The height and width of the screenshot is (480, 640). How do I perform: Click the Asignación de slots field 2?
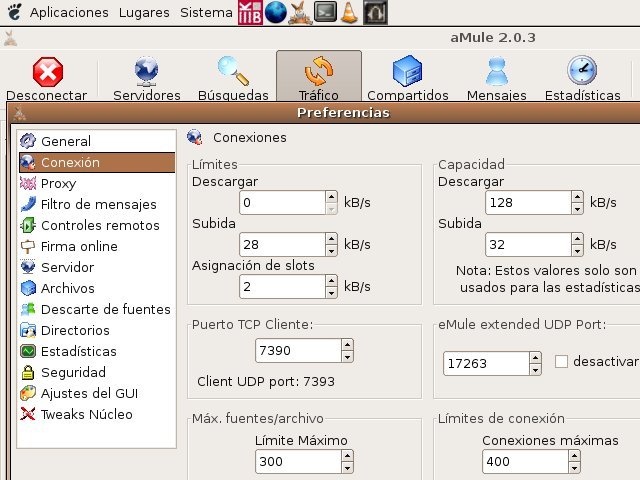click(x=282, y=287)
